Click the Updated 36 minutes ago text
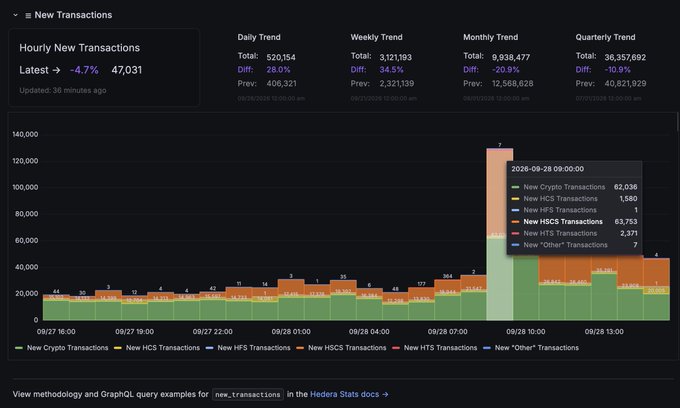Screen dimensions: 680x408 pos(63,90)
